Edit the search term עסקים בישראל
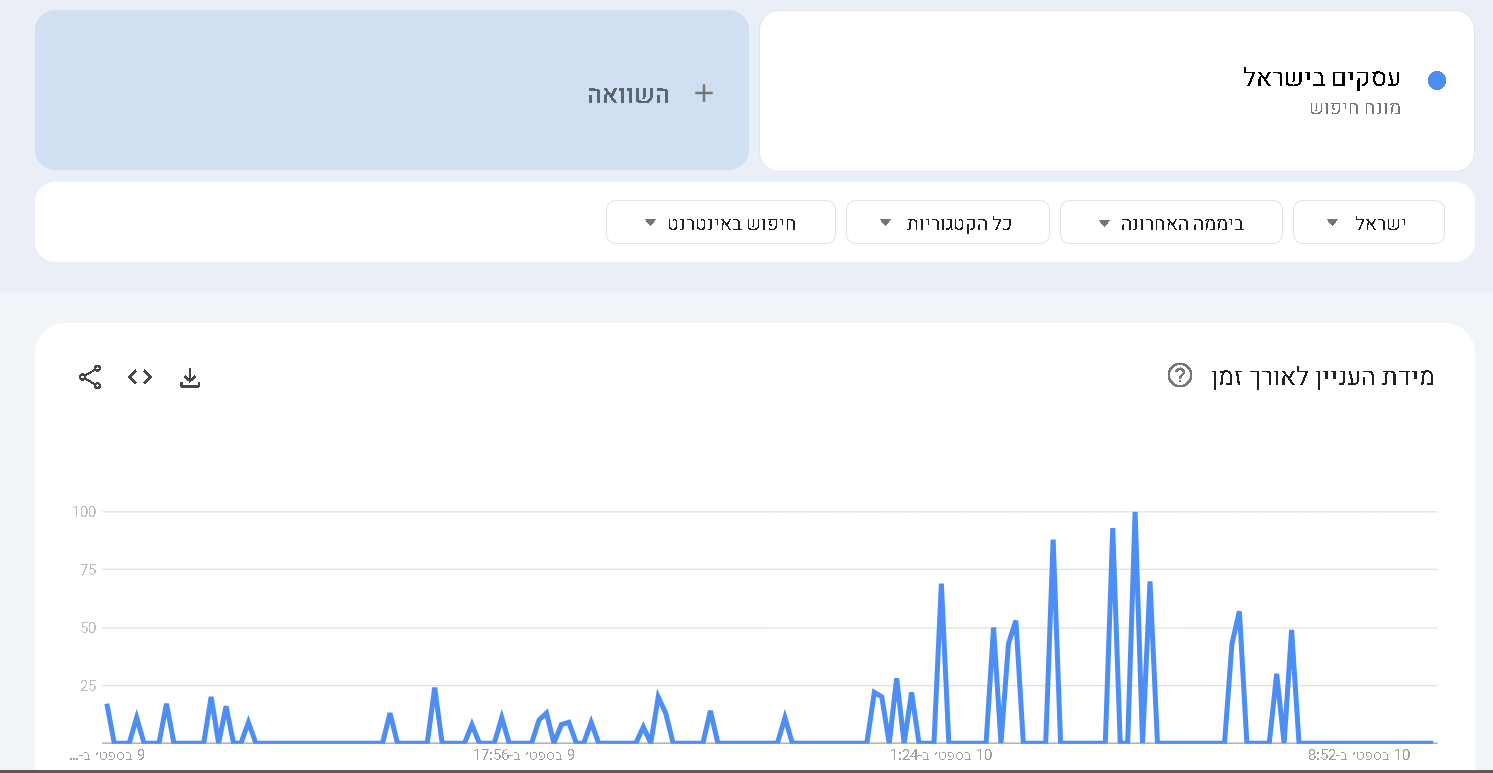The height and width of the screenshot is (773, 1493). pyautogui.click(x=1320, y=78)
